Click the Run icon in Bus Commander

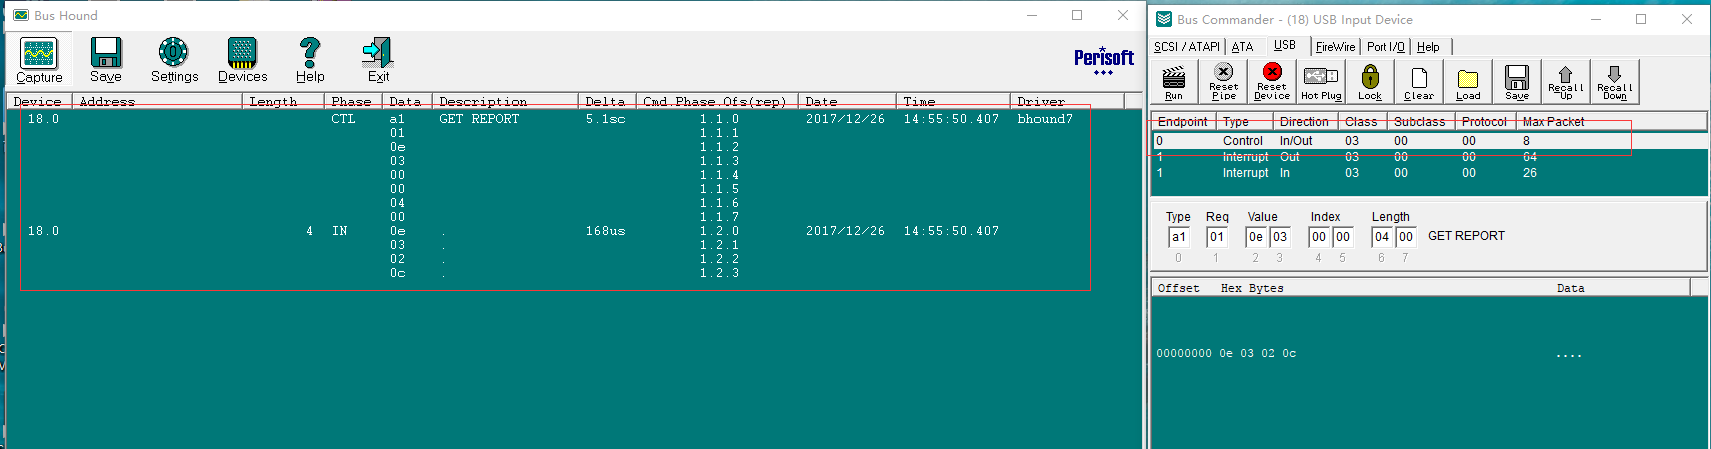point(1174,82)
